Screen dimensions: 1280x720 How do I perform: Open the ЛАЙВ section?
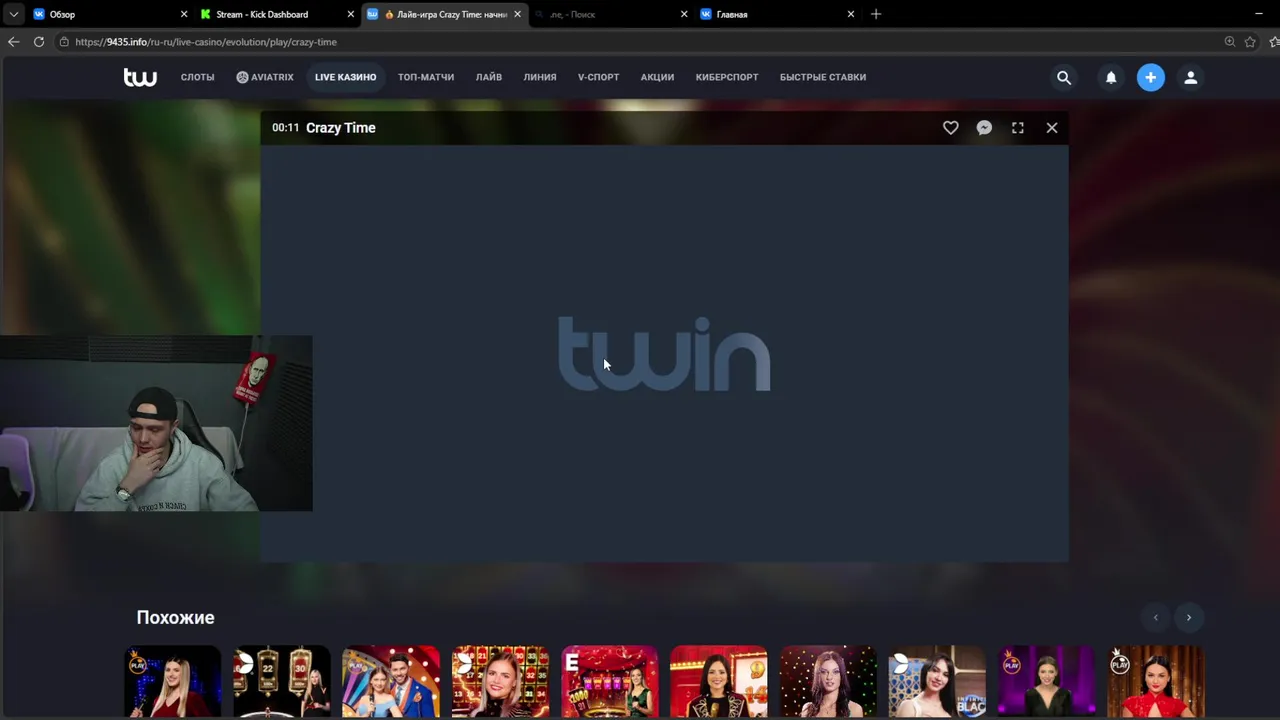[489, 77]
